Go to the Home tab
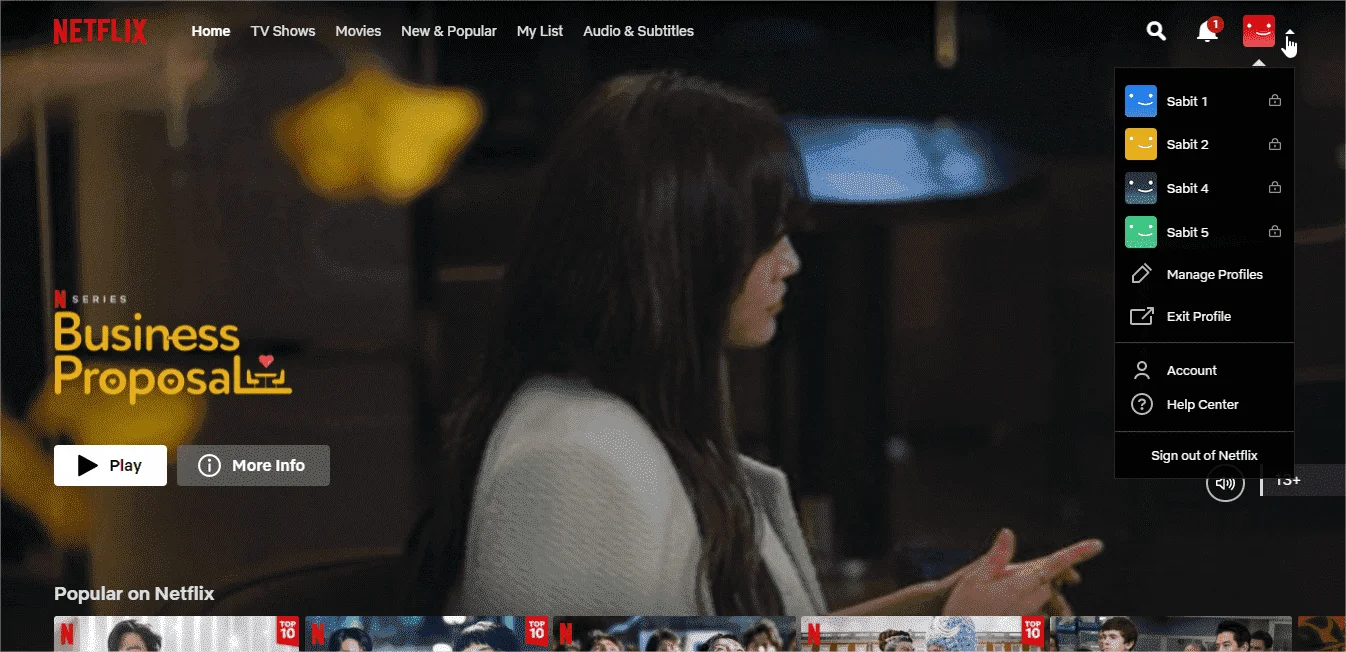1346x652 pixels. pyautogui.click(x=211, y=31)
